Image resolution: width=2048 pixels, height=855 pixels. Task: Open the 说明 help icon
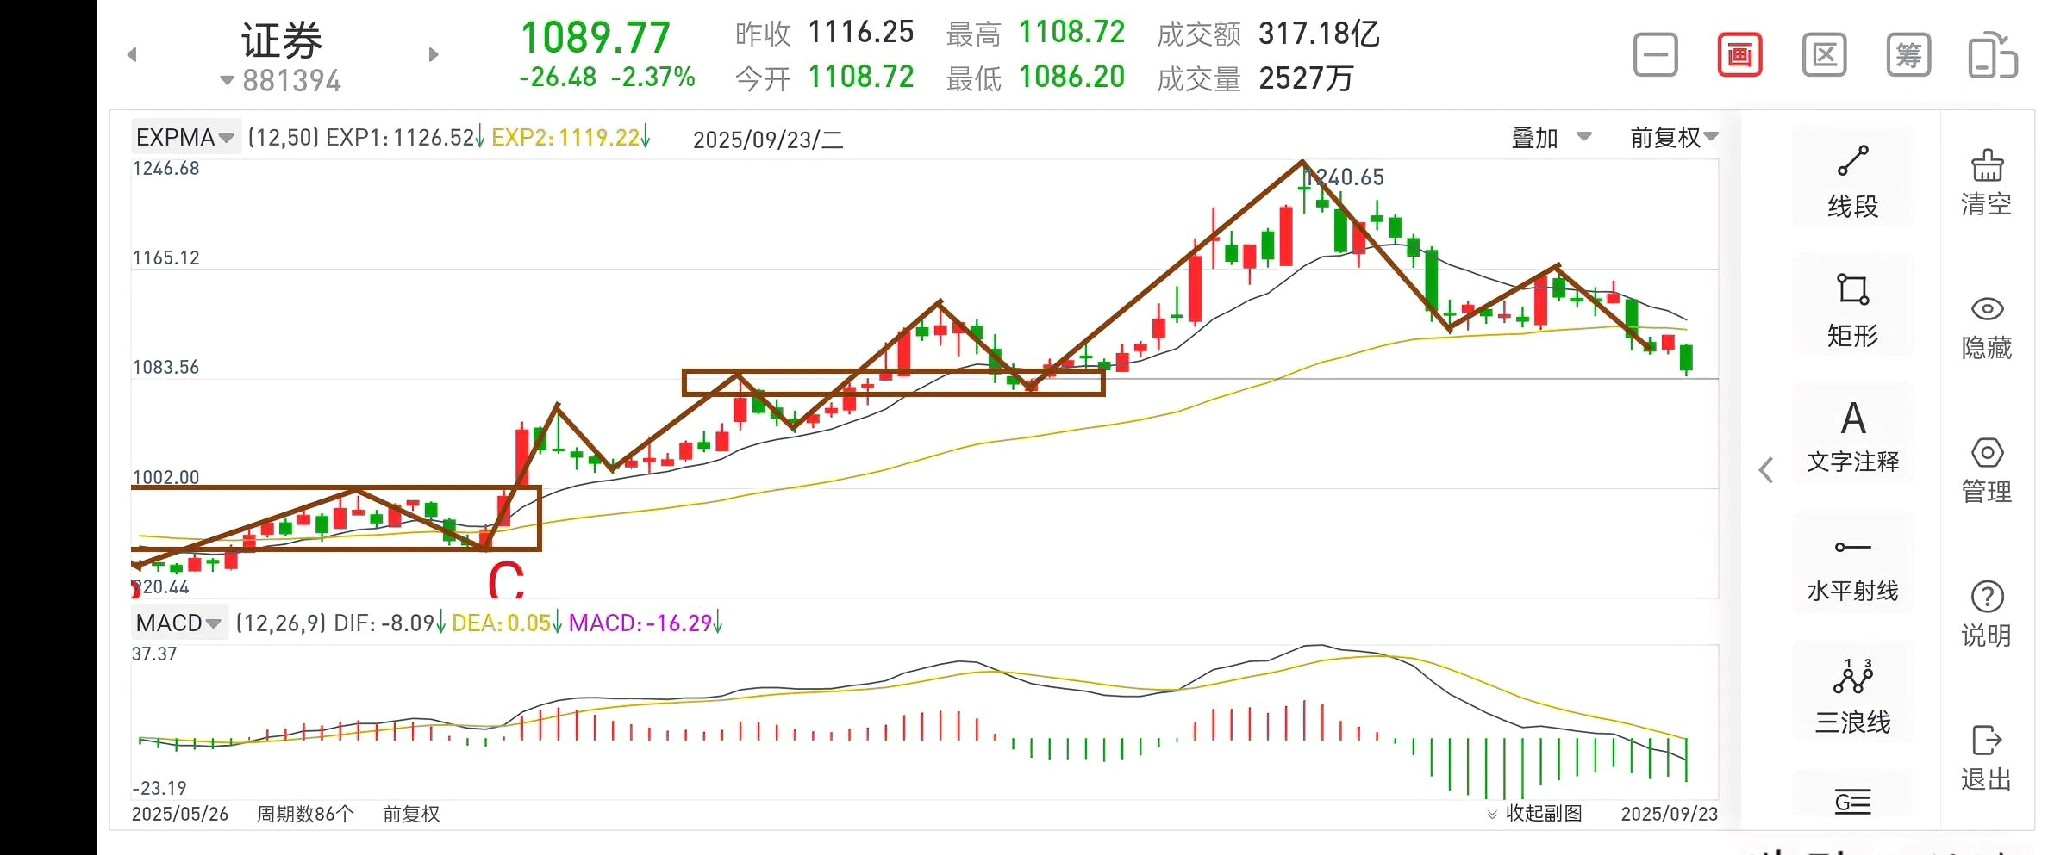pyautogui.click(x=1986, y=613)
